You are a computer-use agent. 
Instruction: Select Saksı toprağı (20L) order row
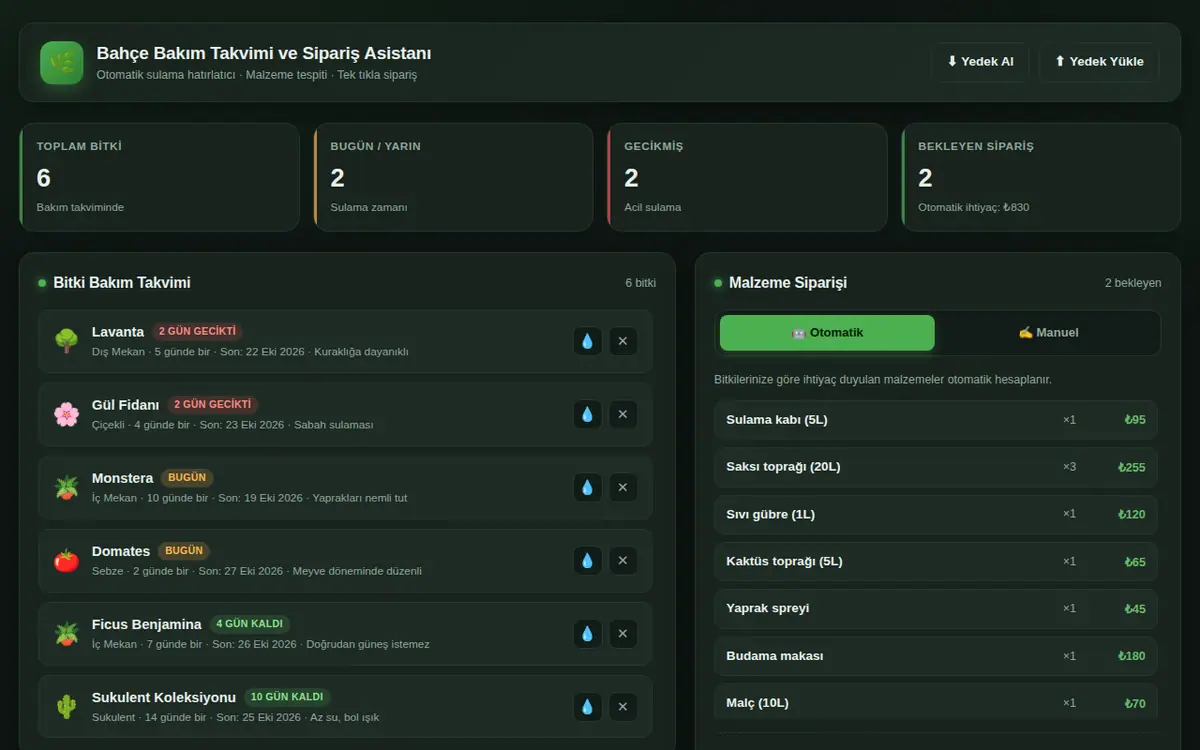click(x=936, y=467)
